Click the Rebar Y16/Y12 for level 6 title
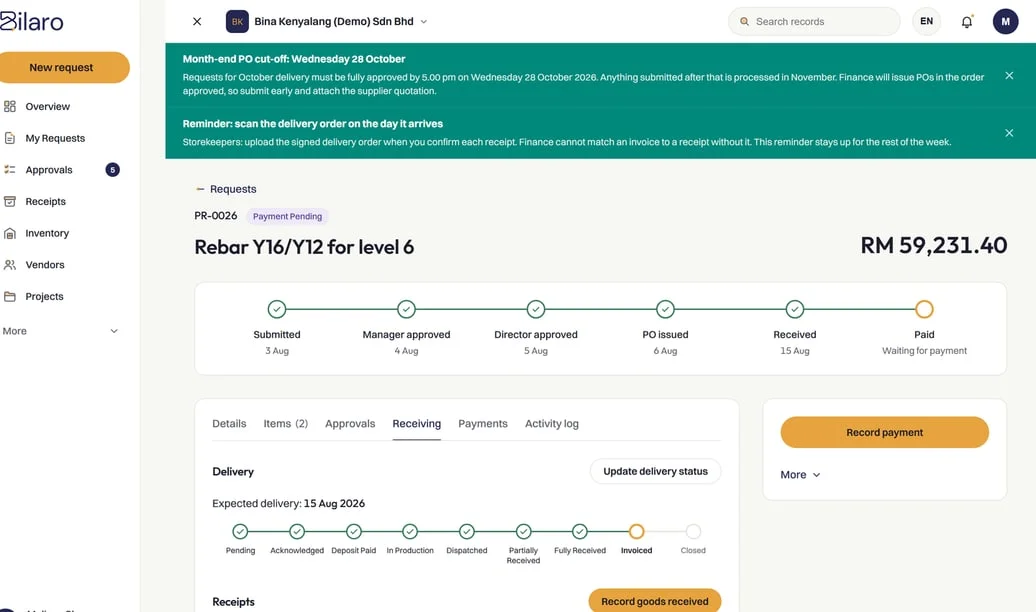This screenshot has width=1036, height=612. click(304, 247)
